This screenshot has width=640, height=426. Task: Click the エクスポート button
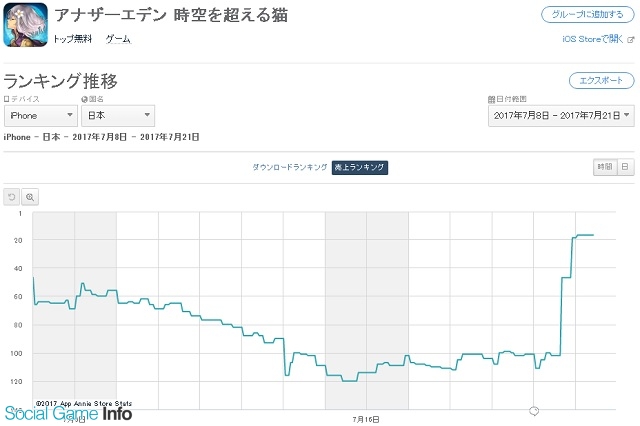coord(602,80)
